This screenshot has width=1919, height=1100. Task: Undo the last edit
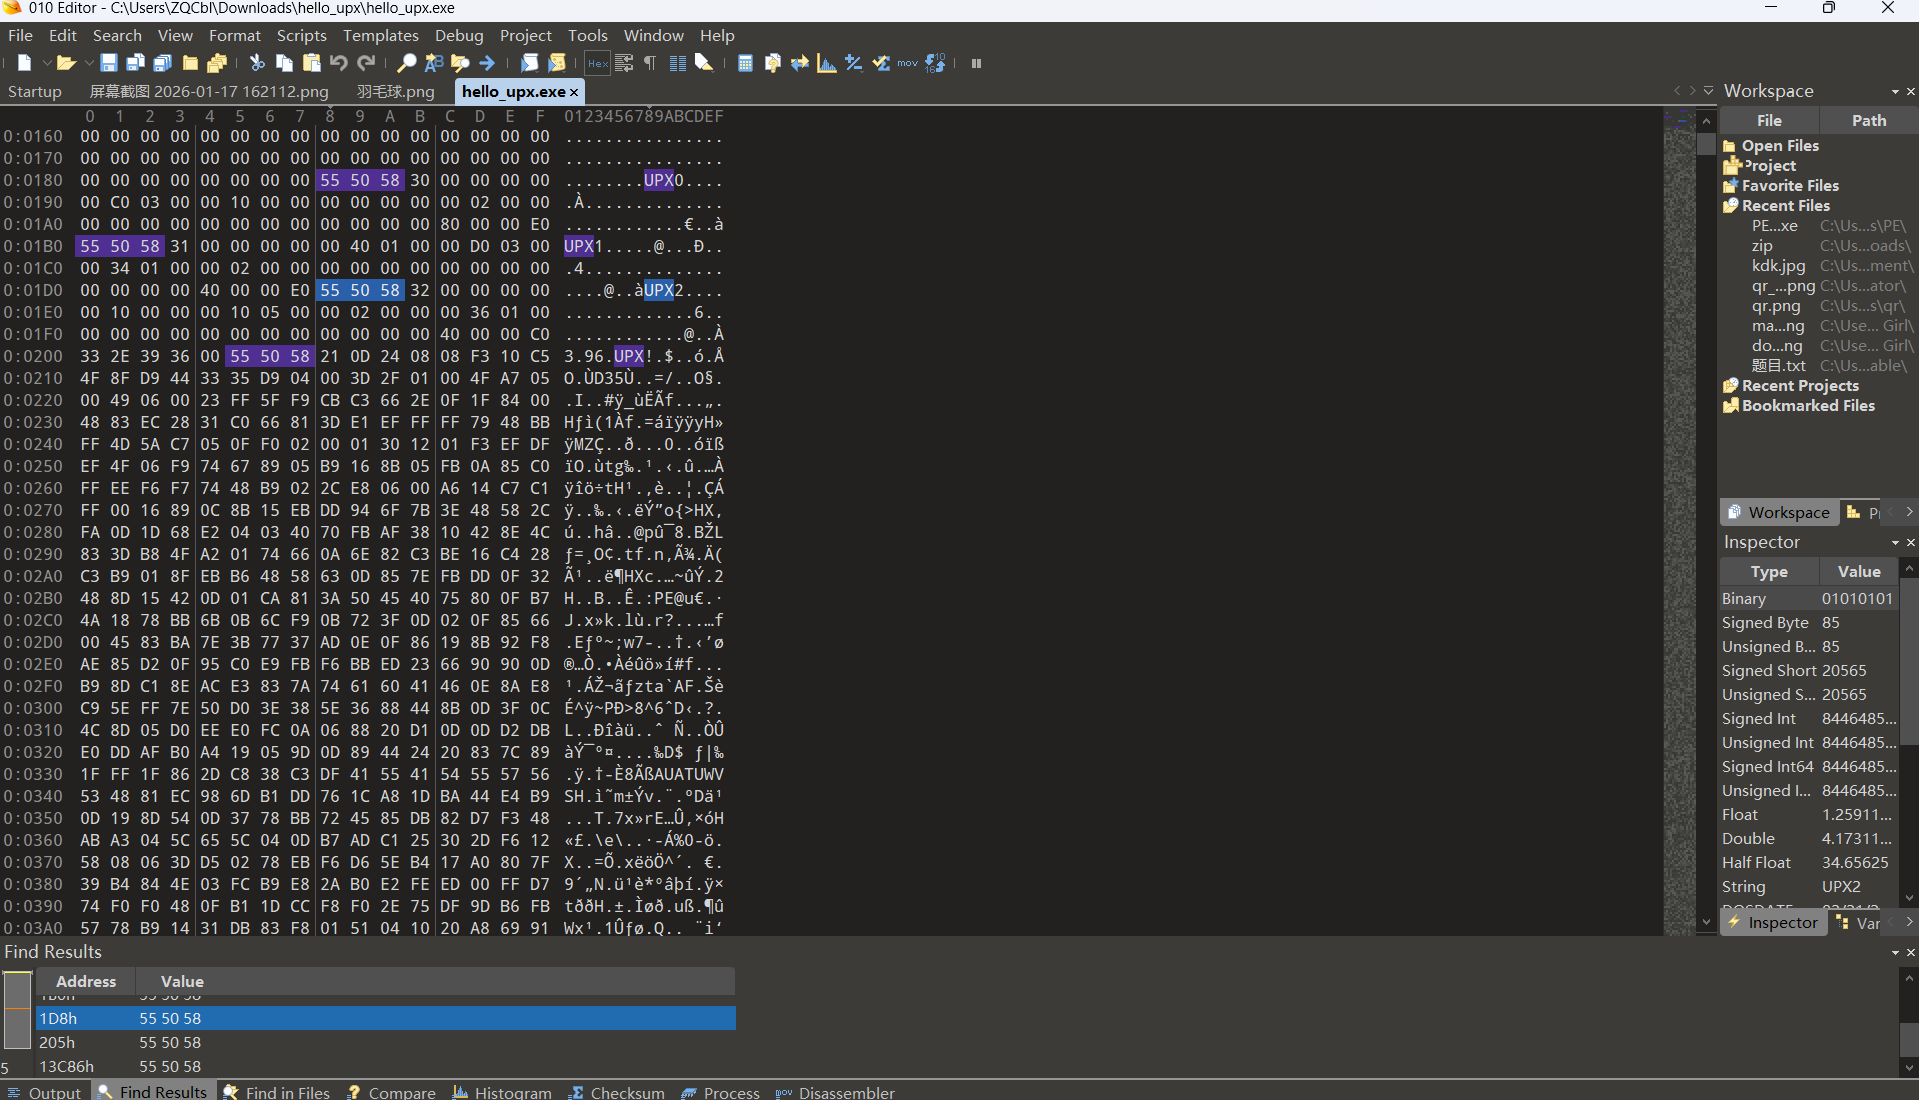(338, 63)
